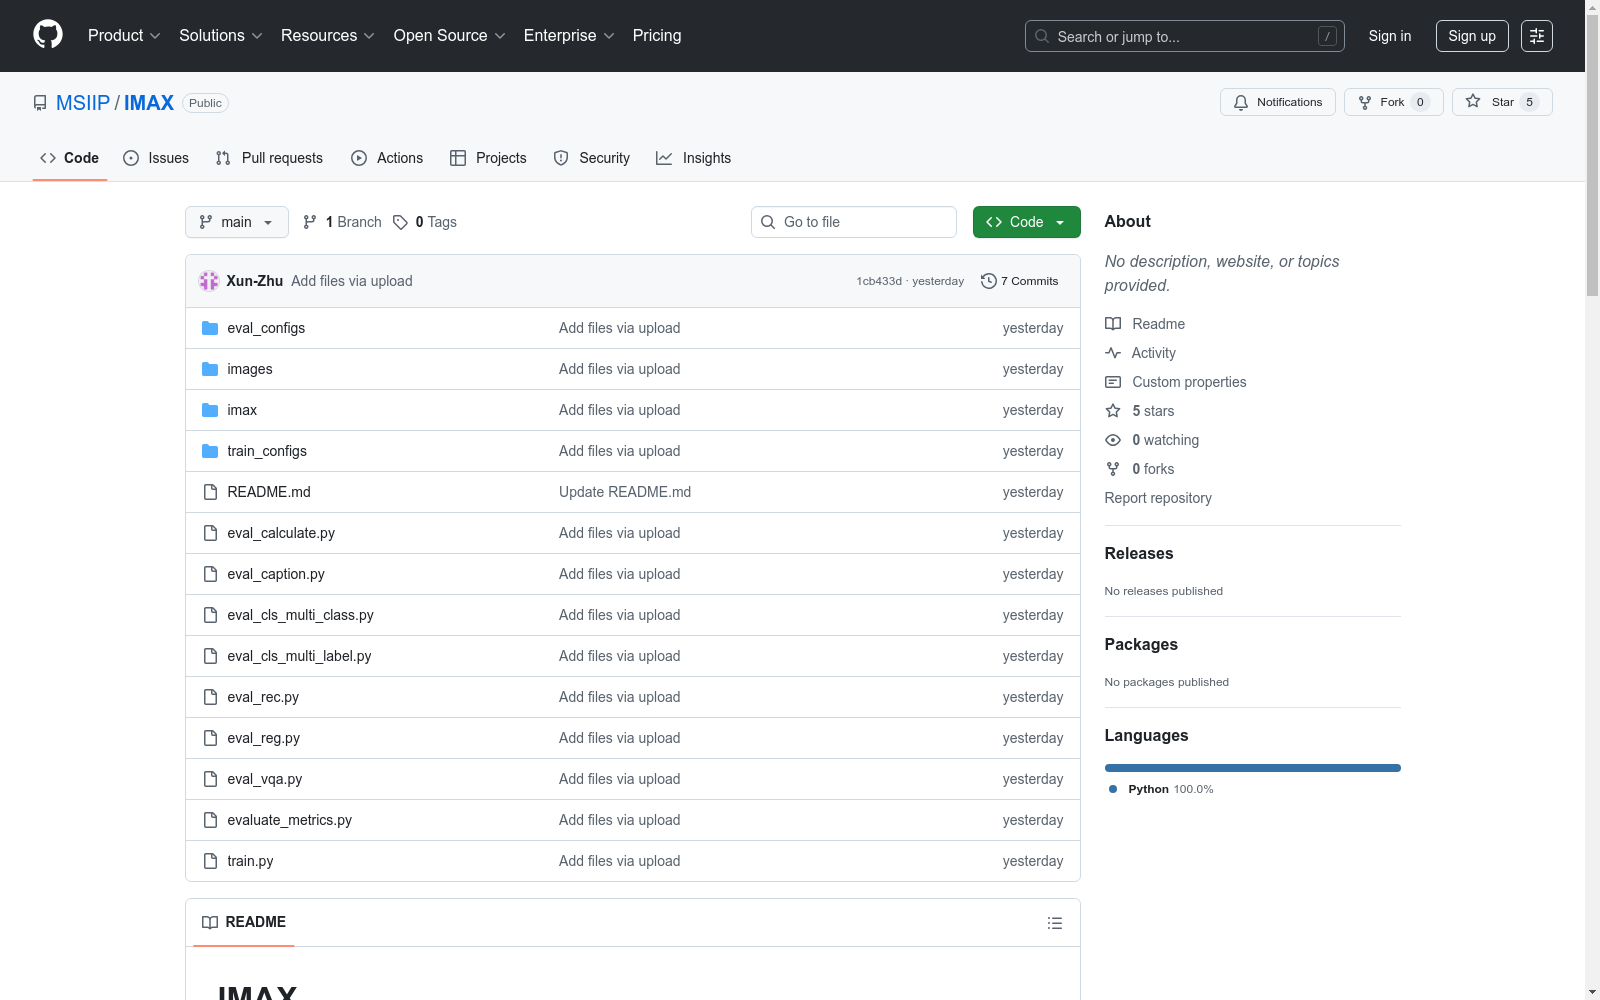Open the 1cb433d commit hash link
This screenshot has height=1000, width=1600.
pyautogui.click(x=879, y=281)
